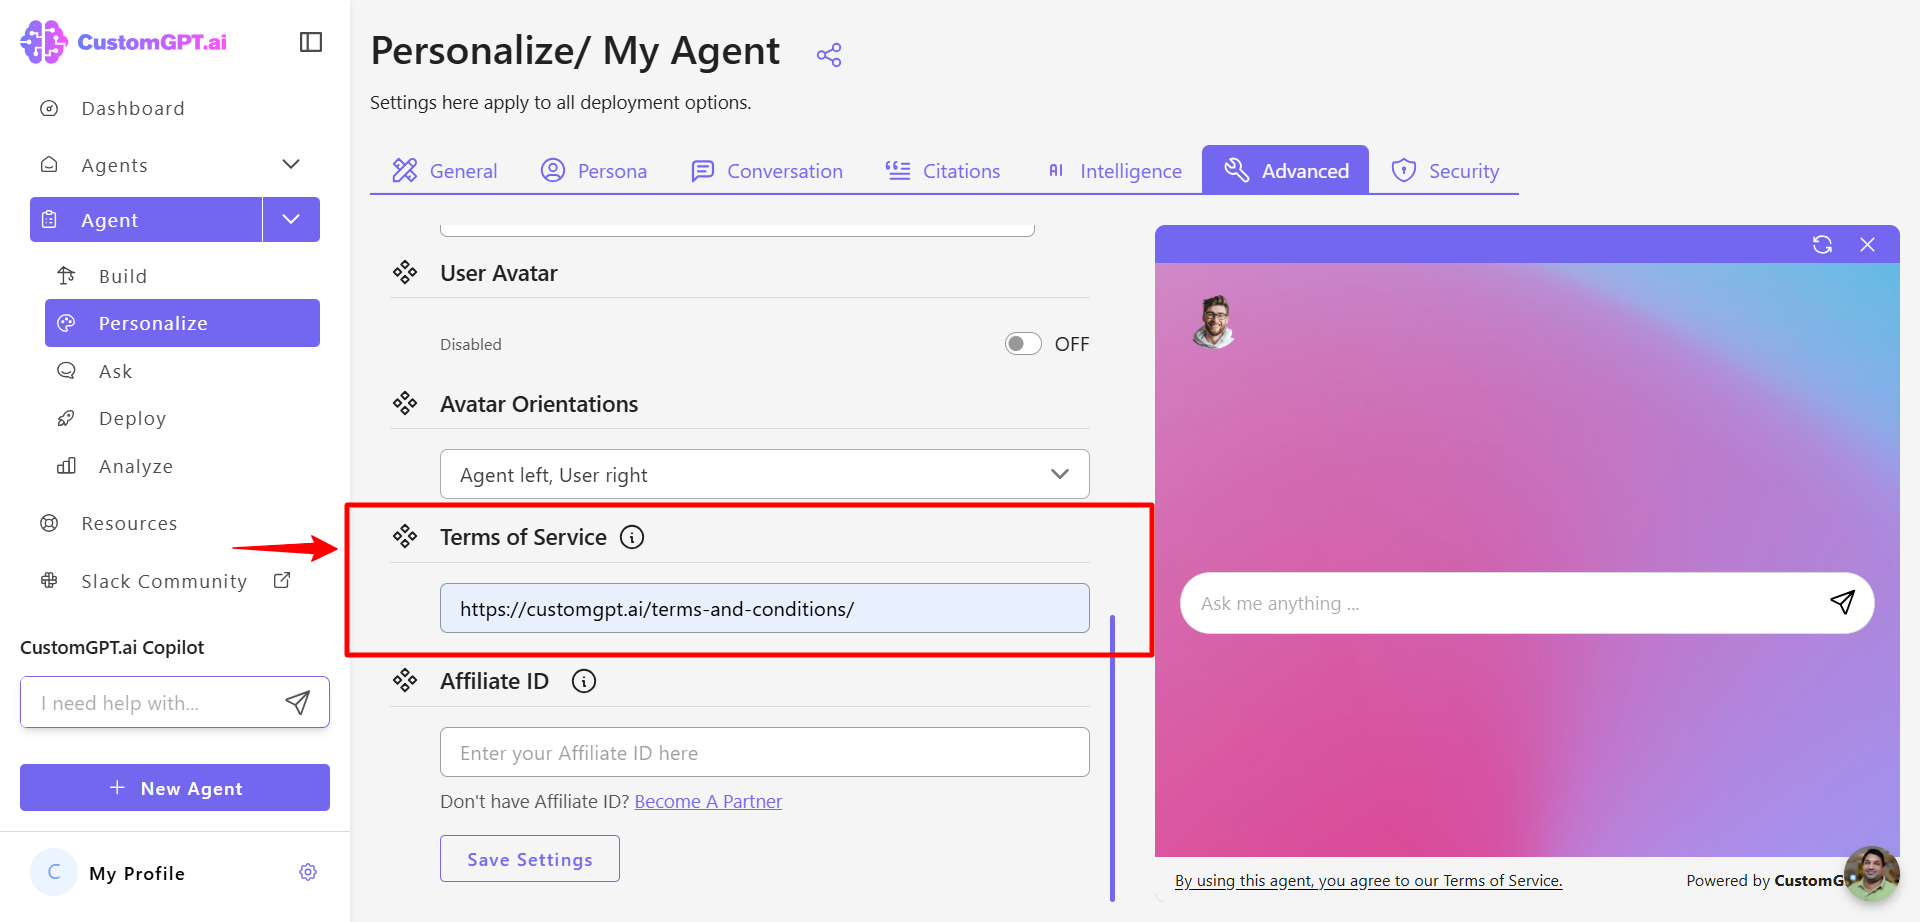This screenshot has height=922, width=1920.
Task: Click the Resources lifebuoy icon
Action: point(49,523)
